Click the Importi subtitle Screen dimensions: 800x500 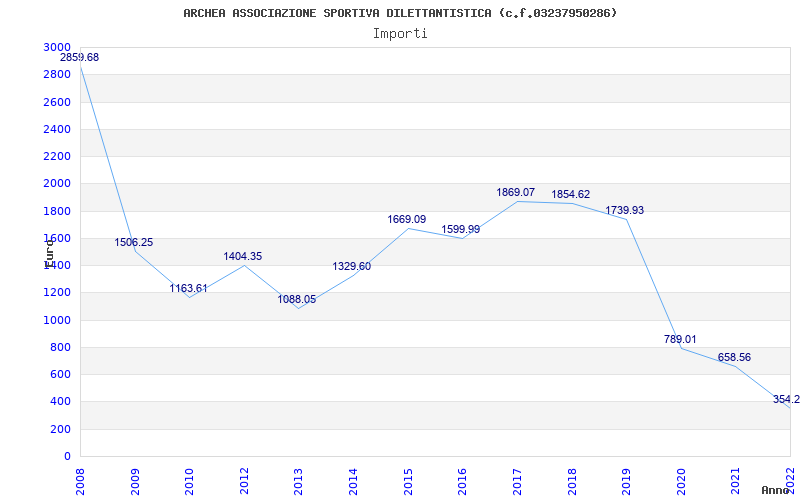[399, 34]
